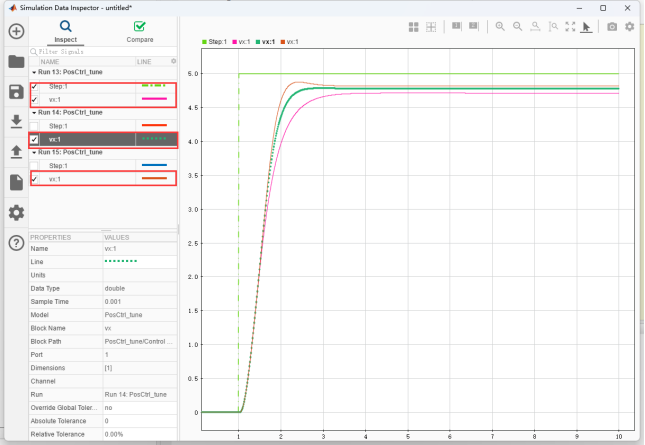Check the Step:1 signal in Run 15
The image size is (645, 445).
(35, 165)
